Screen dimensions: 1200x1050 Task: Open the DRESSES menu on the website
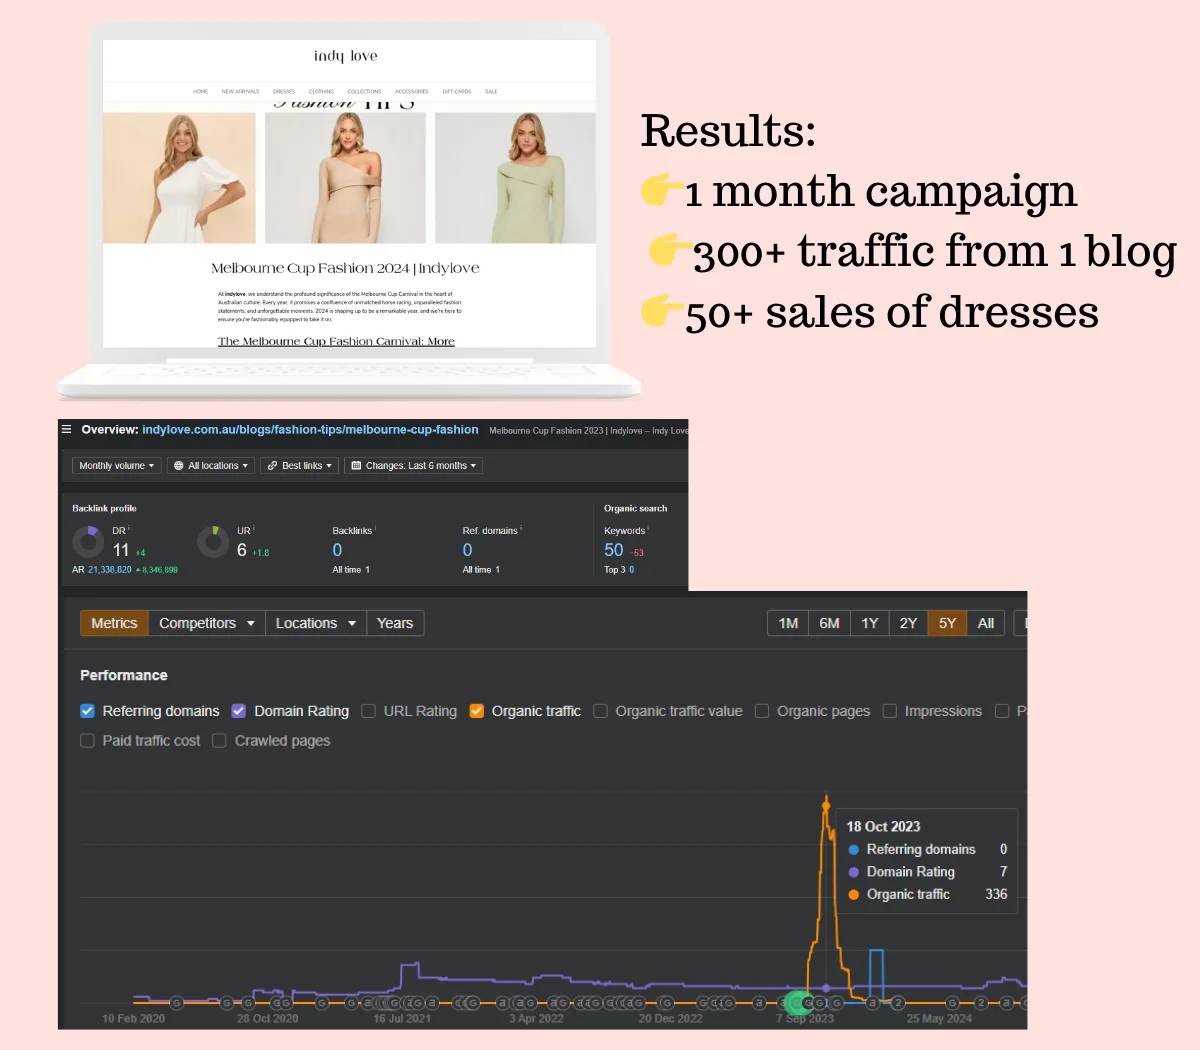tap(284, 92)
